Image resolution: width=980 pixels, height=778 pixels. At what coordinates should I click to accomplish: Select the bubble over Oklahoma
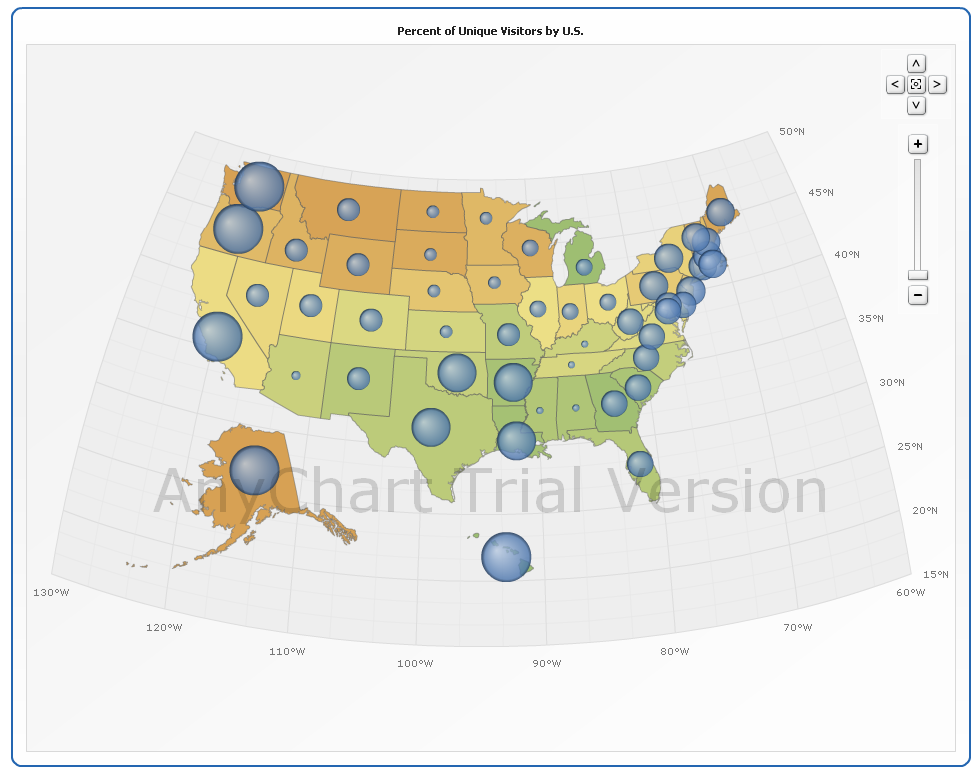[x=457, y=372]
